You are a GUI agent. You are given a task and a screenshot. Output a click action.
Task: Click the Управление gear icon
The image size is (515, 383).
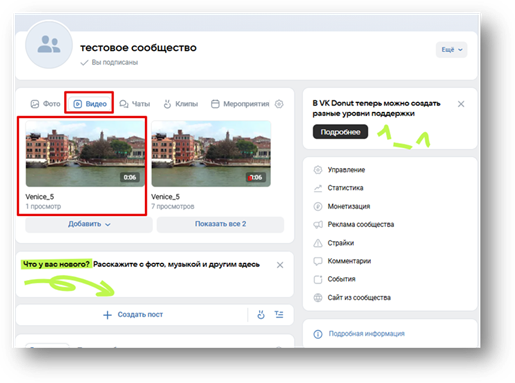pyautogui.click(x=318, y=170)
